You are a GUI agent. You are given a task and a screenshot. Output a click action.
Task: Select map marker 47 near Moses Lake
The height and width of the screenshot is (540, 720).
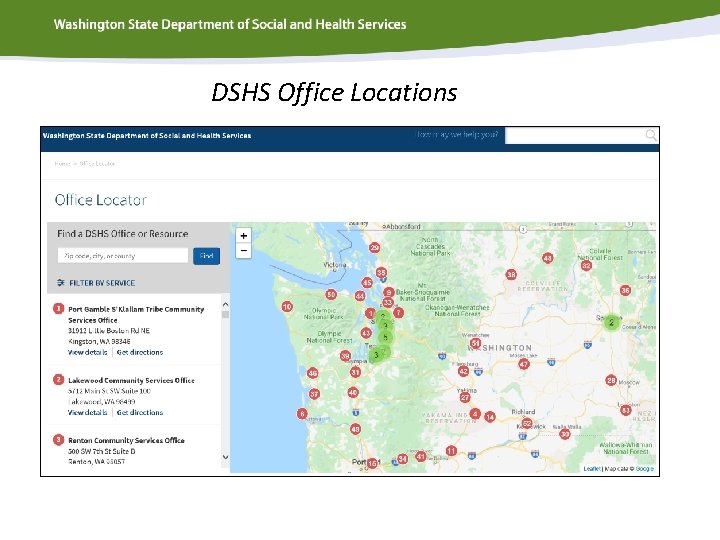[523, 365]
